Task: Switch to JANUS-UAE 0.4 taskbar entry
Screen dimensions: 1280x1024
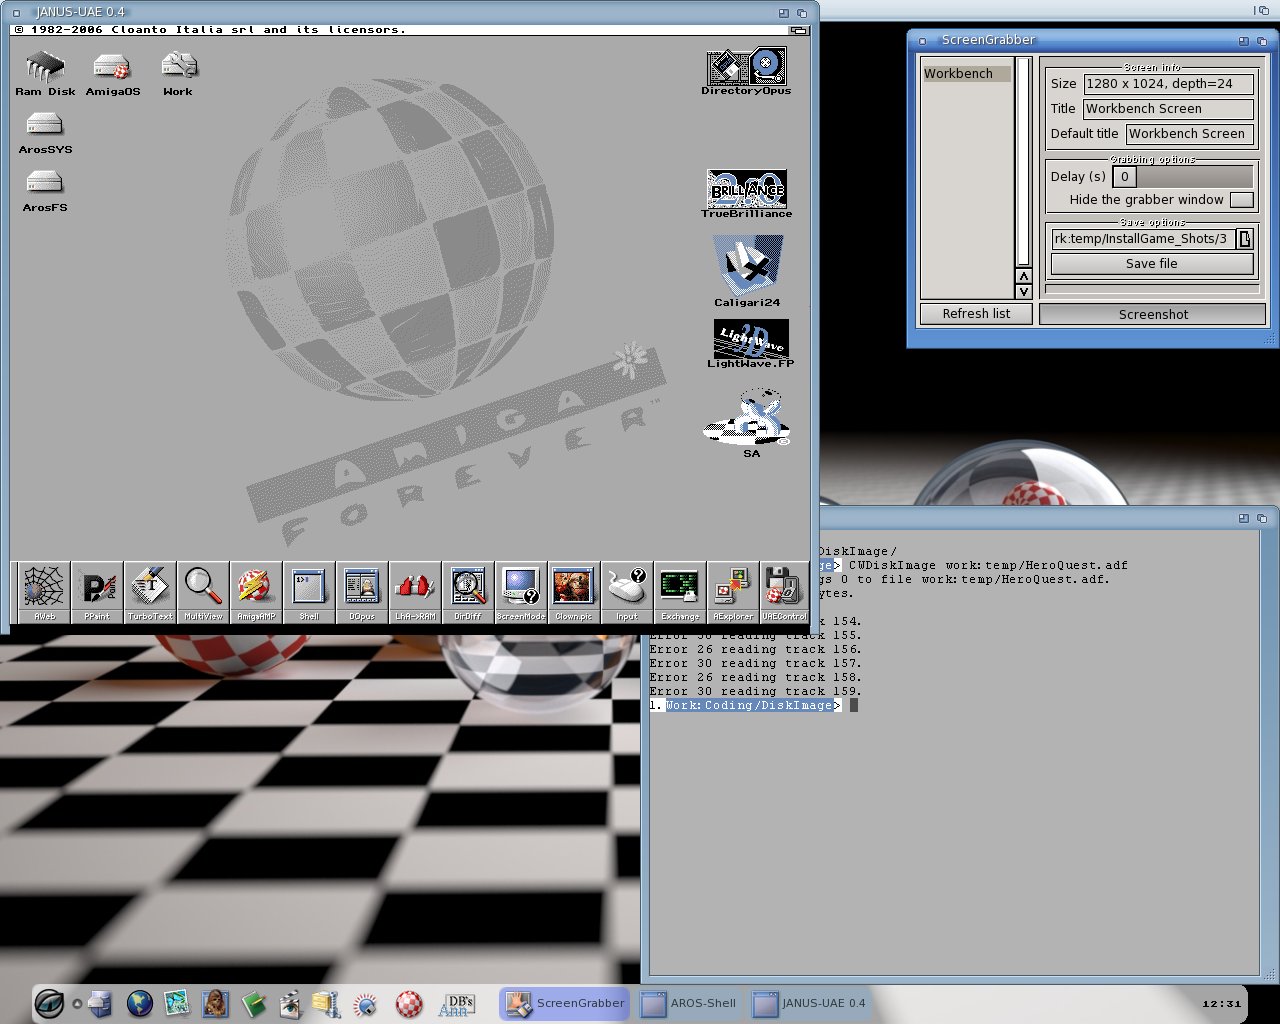Action: click(x=811, y=1003)
